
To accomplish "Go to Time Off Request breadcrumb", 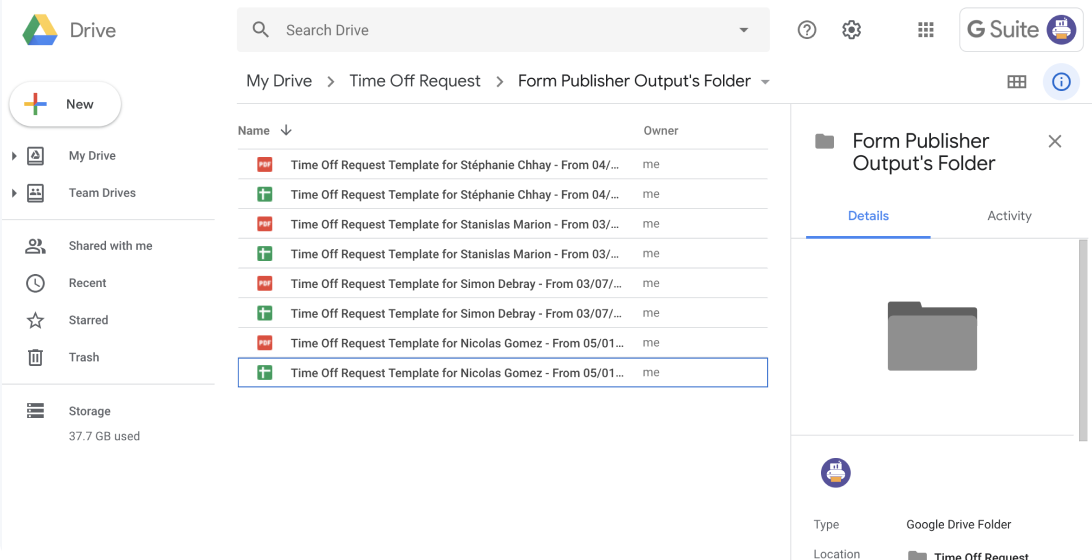I will (414, 81).
